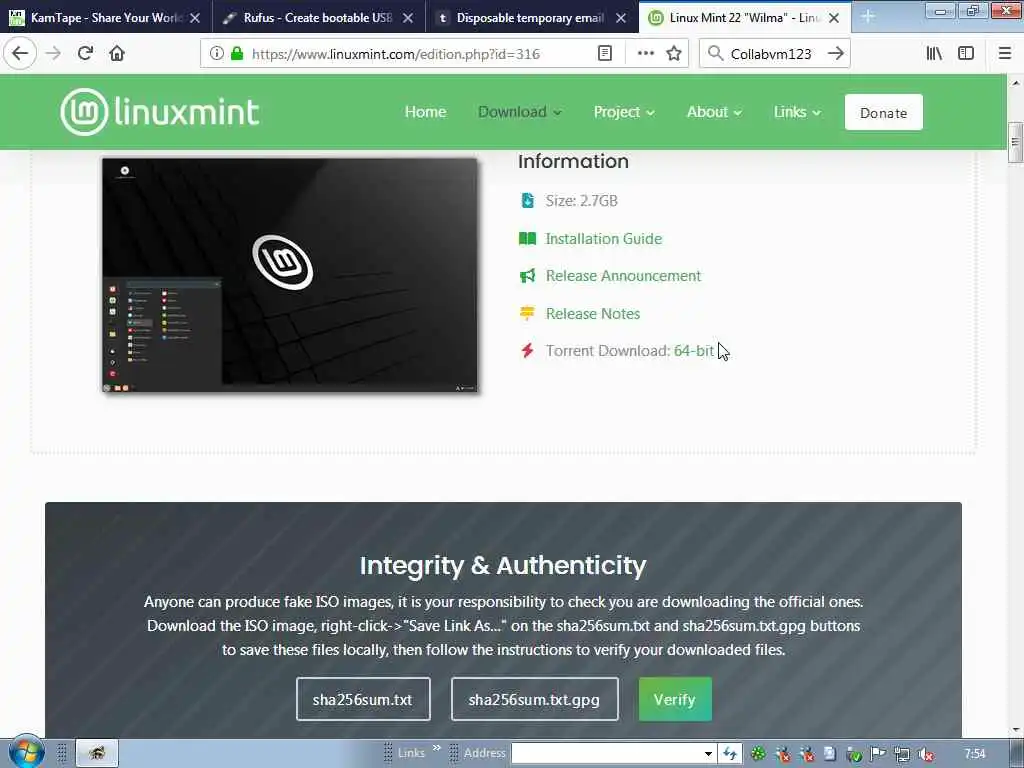Expand the Links menu on site
The height and width of the screenshot is (768, 1024).
[797, 112]
